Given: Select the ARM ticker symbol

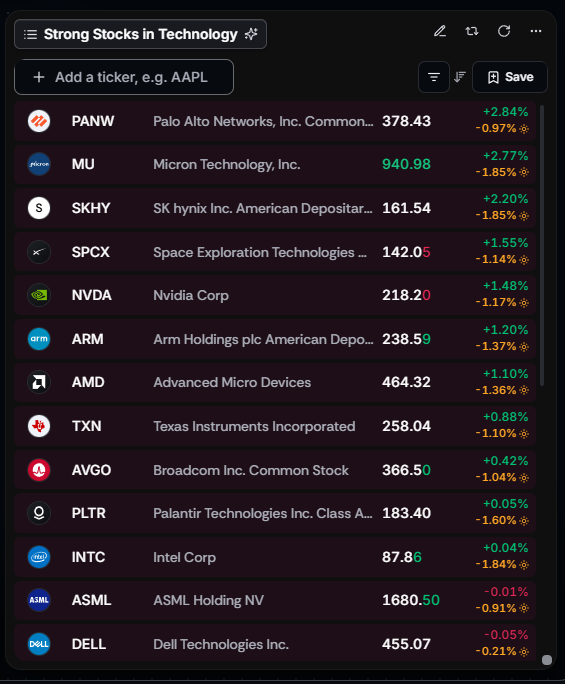Looking at the screenshot, I should point(87,339).
